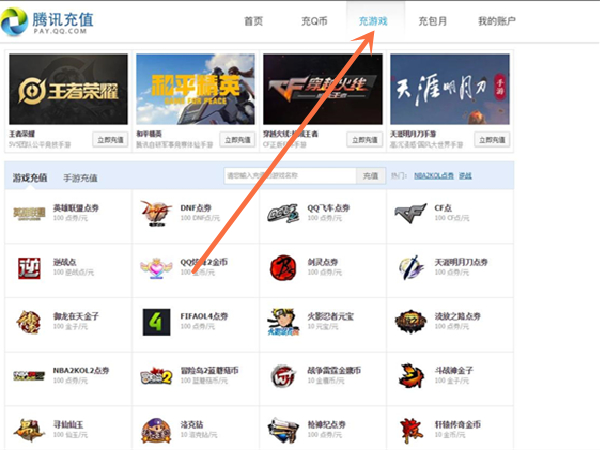Click 立即充值 under 天涯明月刀手游

coord(492,140)
